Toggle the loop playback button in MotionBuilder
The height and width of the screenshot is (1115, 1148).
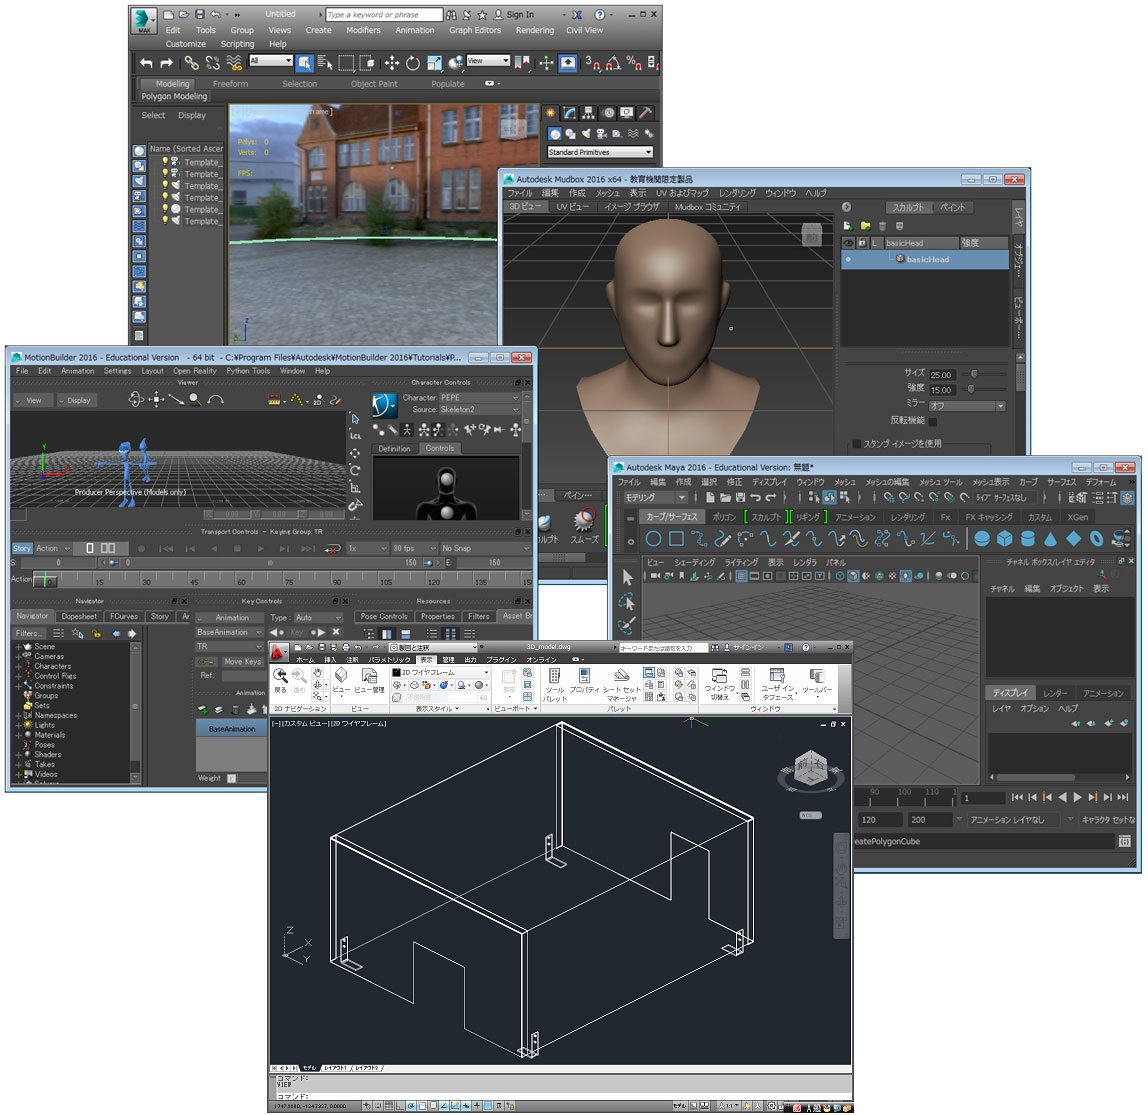tap(335, 548)
